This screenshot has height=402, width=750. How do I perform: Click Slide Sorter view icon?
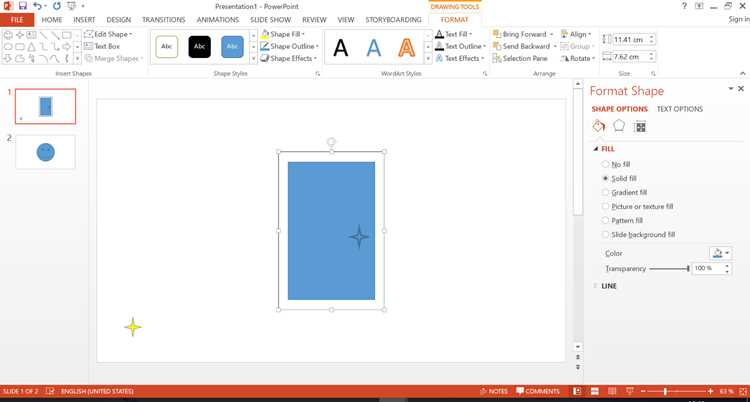pyautogui.click(x=595, y=391)
